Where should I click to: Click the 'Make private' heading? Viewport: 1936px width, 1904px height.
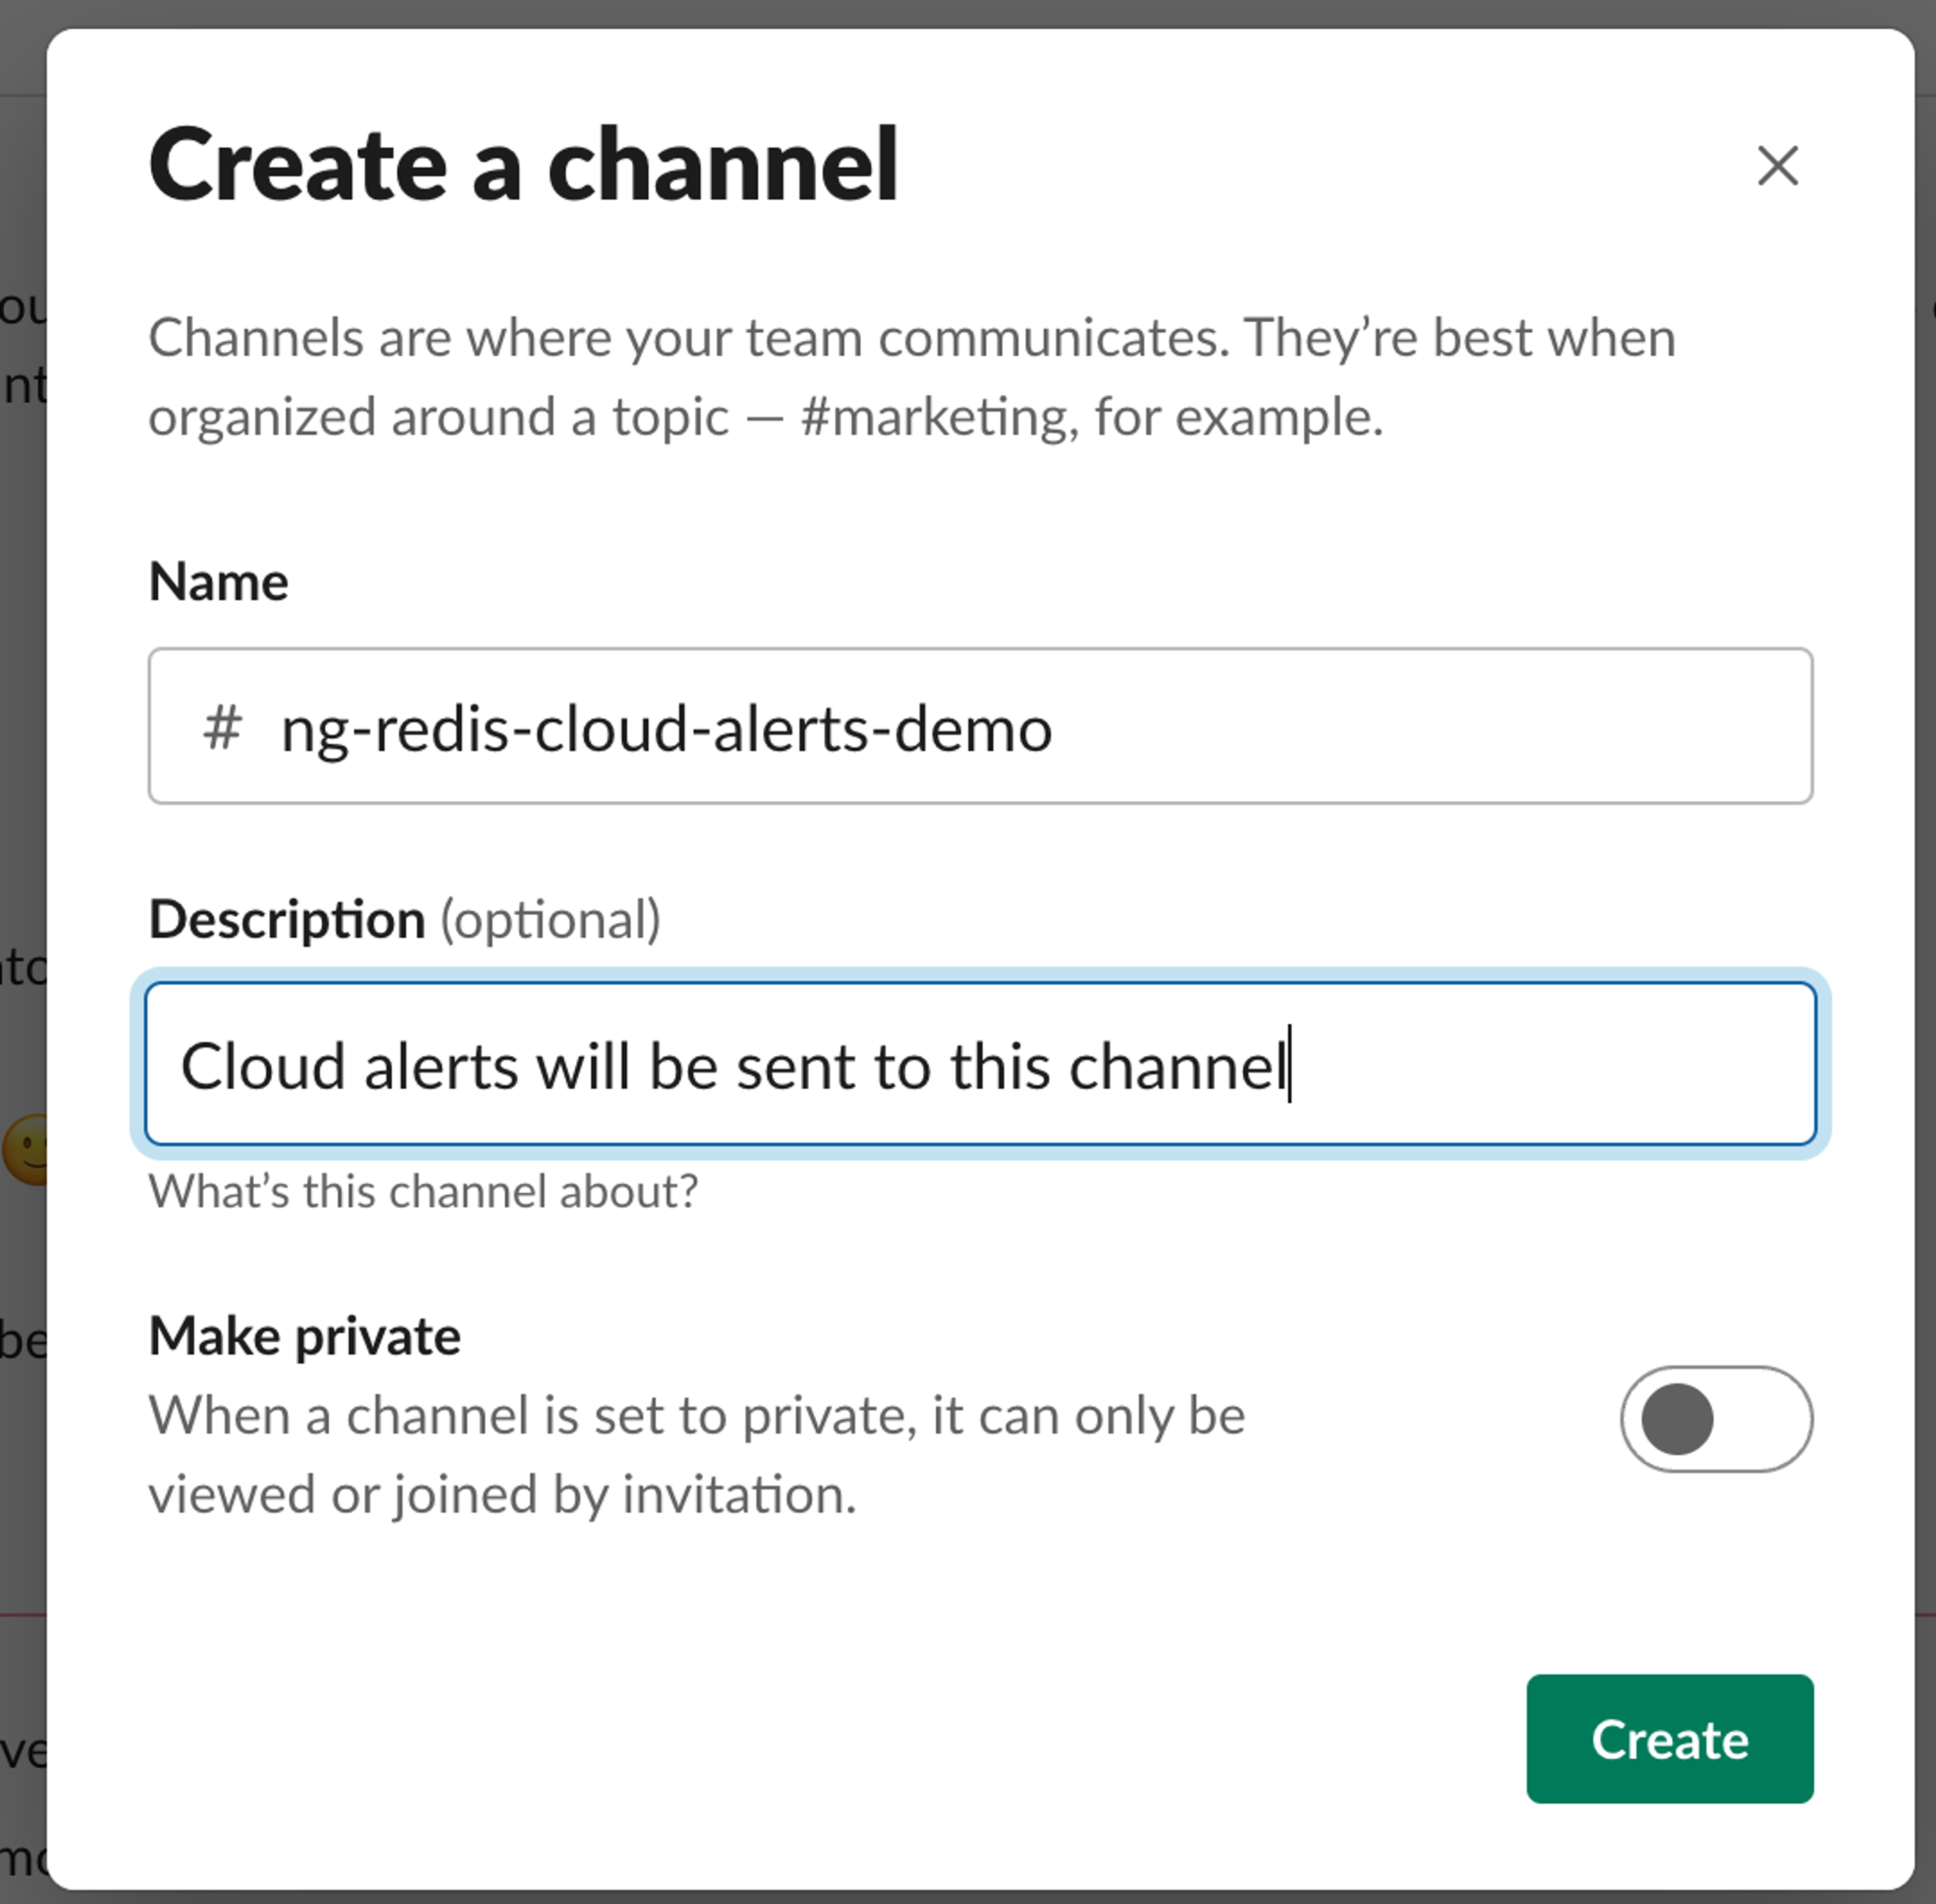tap(304, 1336)
